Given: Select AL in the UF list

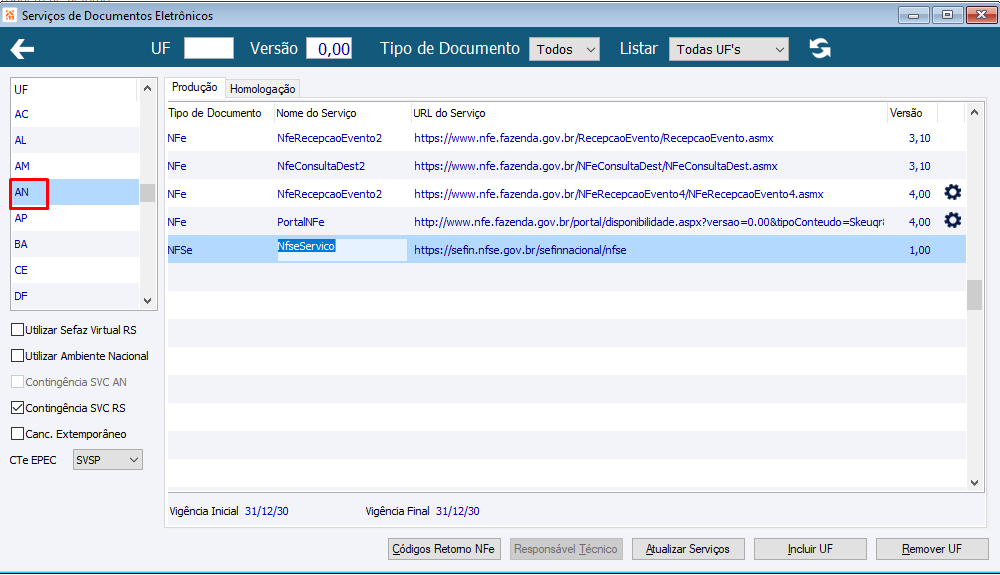Looking at the screenshot, I should pyautogui.click(x=75, y=140).
